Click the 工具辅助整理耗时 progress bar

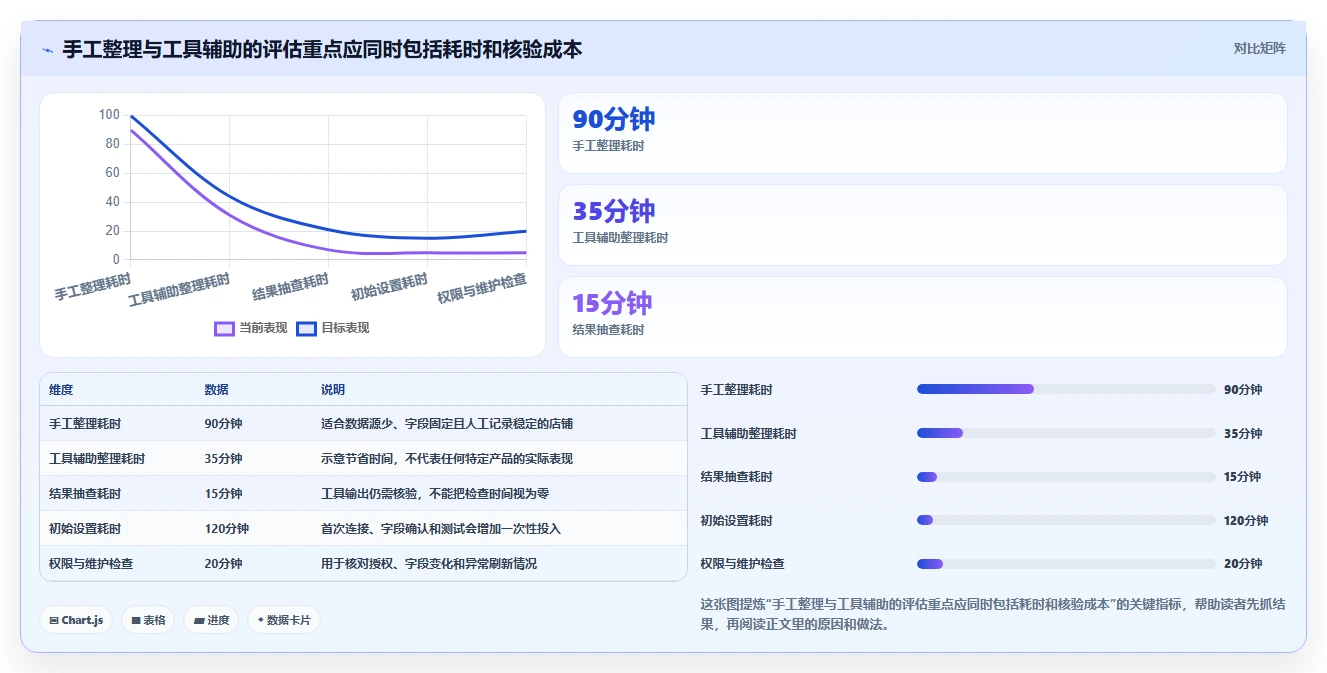coord(1066,433)
